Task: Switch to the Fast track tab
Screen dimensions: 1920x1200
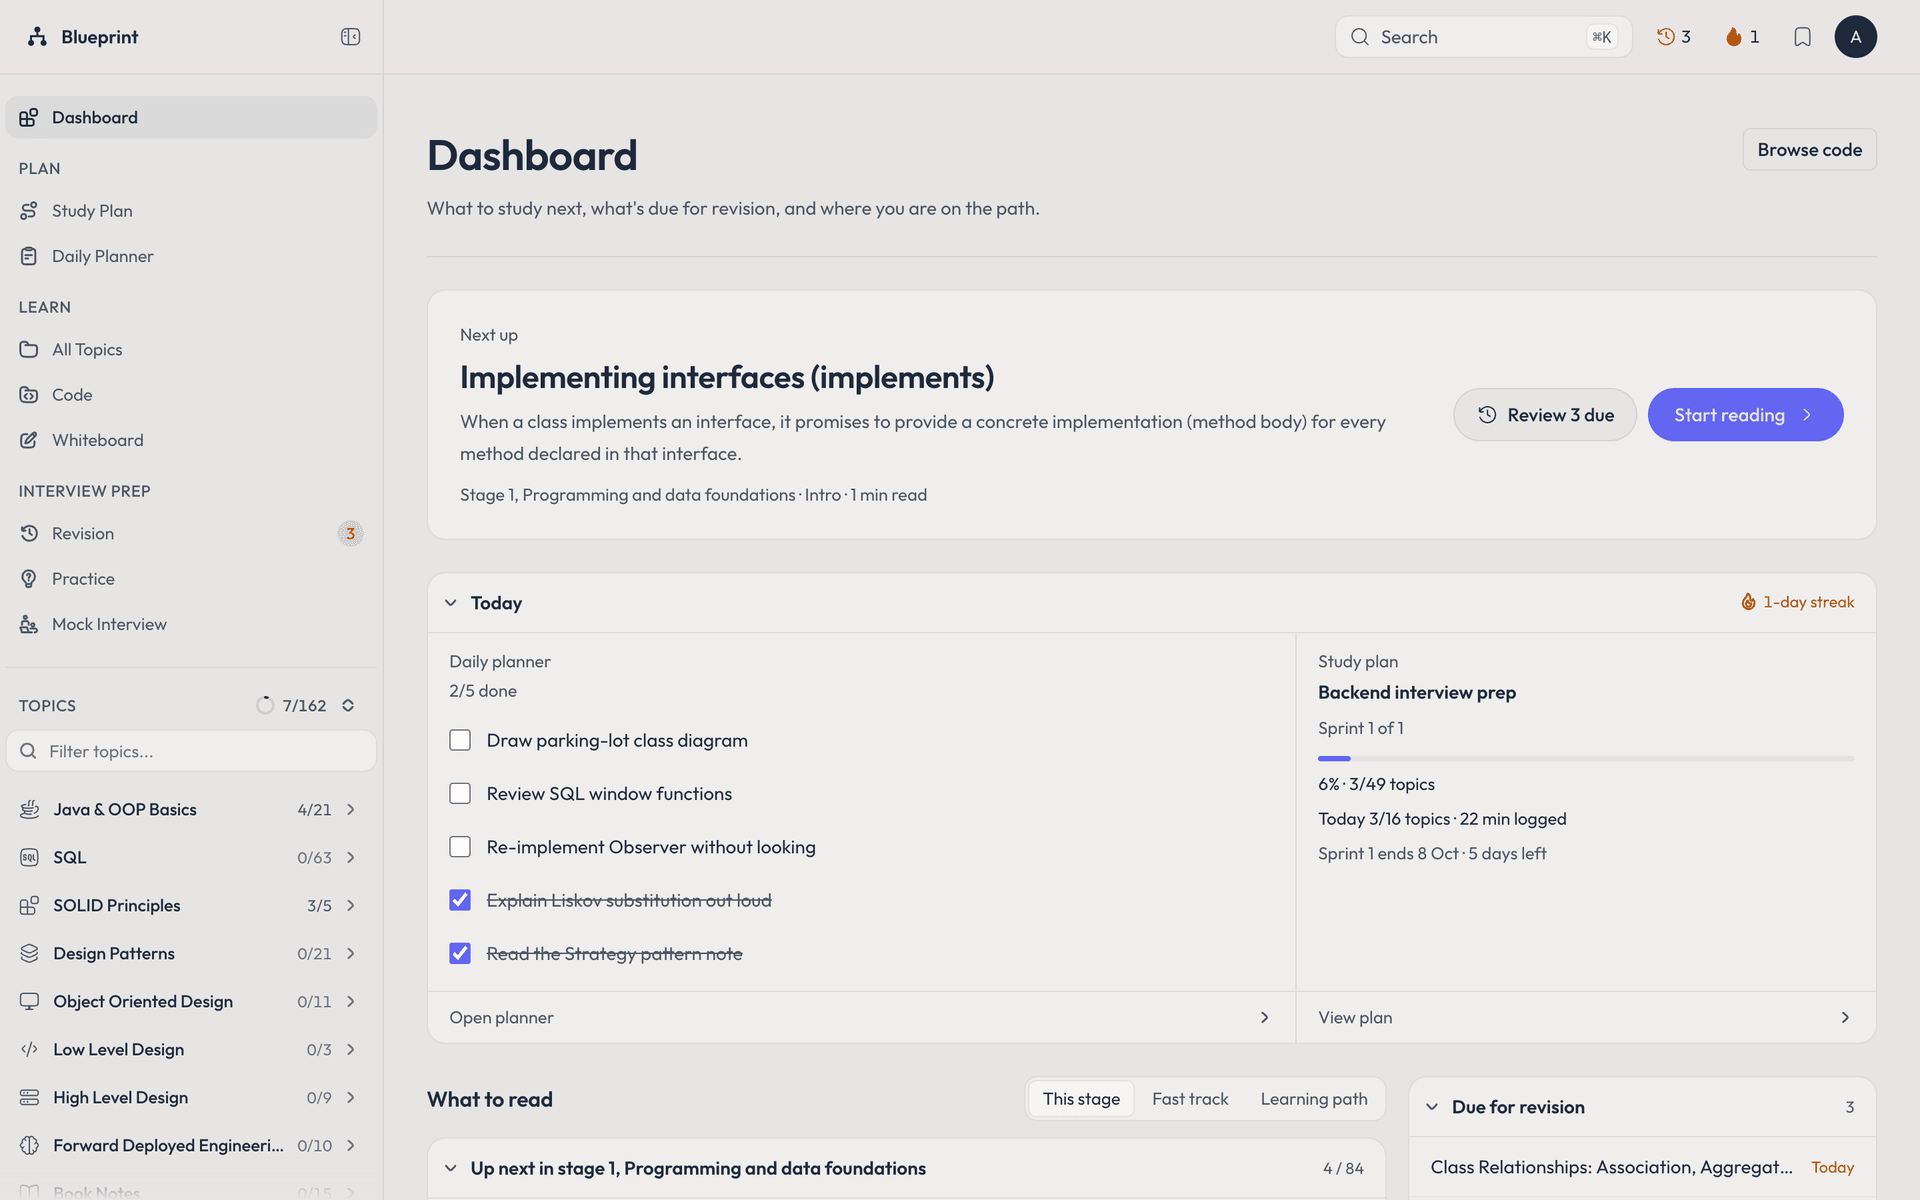Action: pos(1190,1099)
